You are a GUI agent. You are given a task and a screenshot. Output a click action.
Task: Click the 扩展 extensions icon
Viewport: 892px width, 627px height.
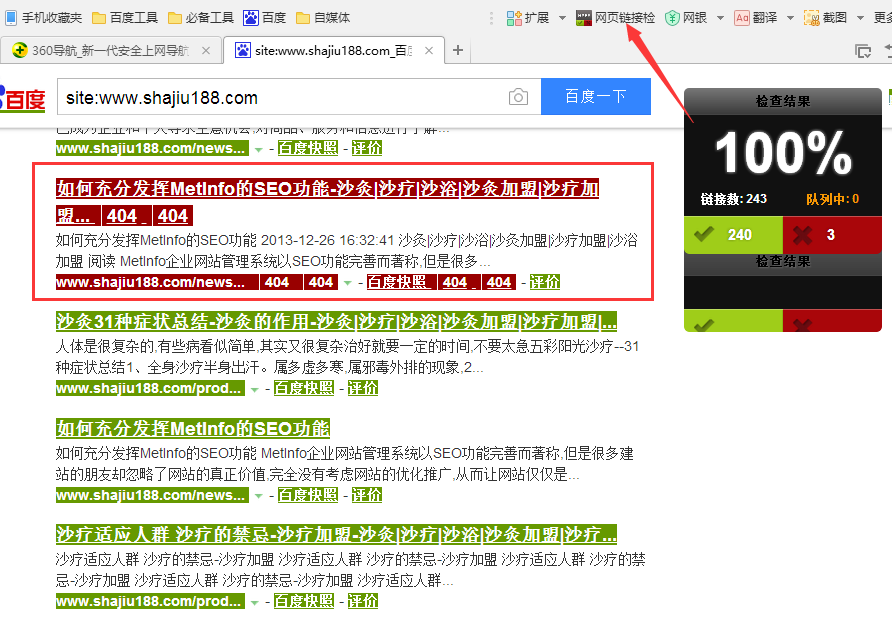point(514,18)
